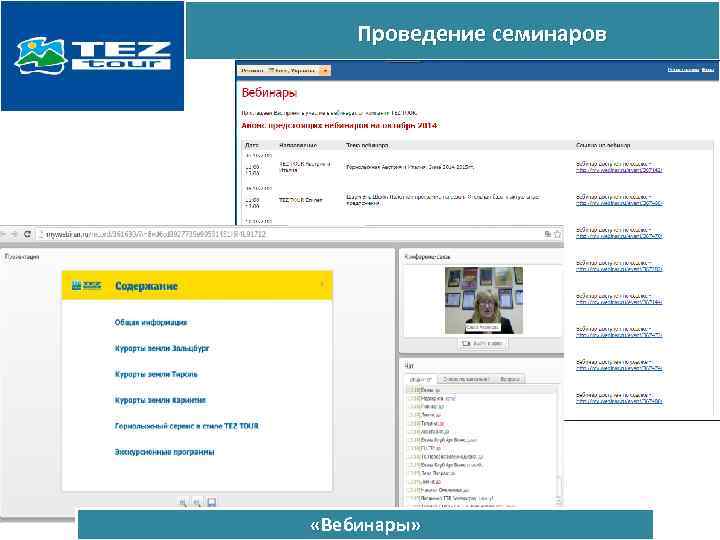This screenshot has height=540, width=720.
Task: Click the fifth webinar link in the right column
Action: [x=619, y=302]
